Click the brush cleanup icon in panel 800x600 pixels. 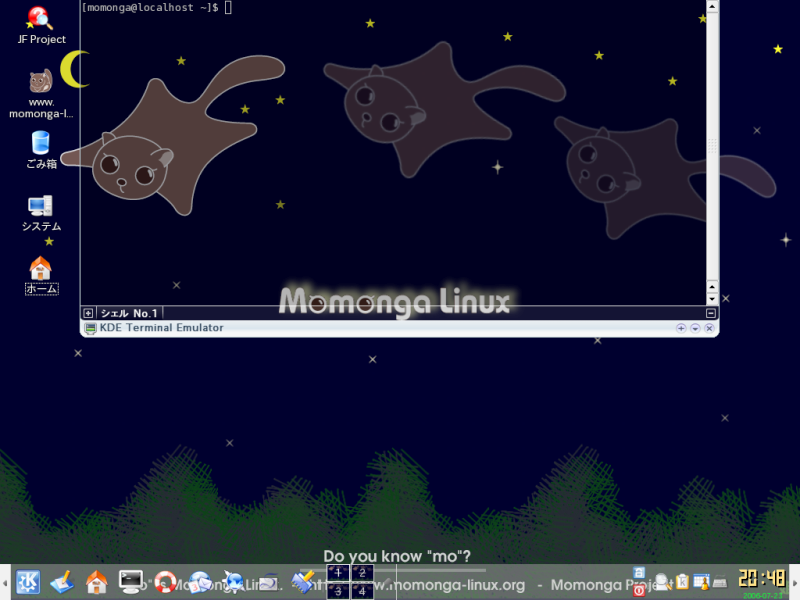(x=303, y=582)
